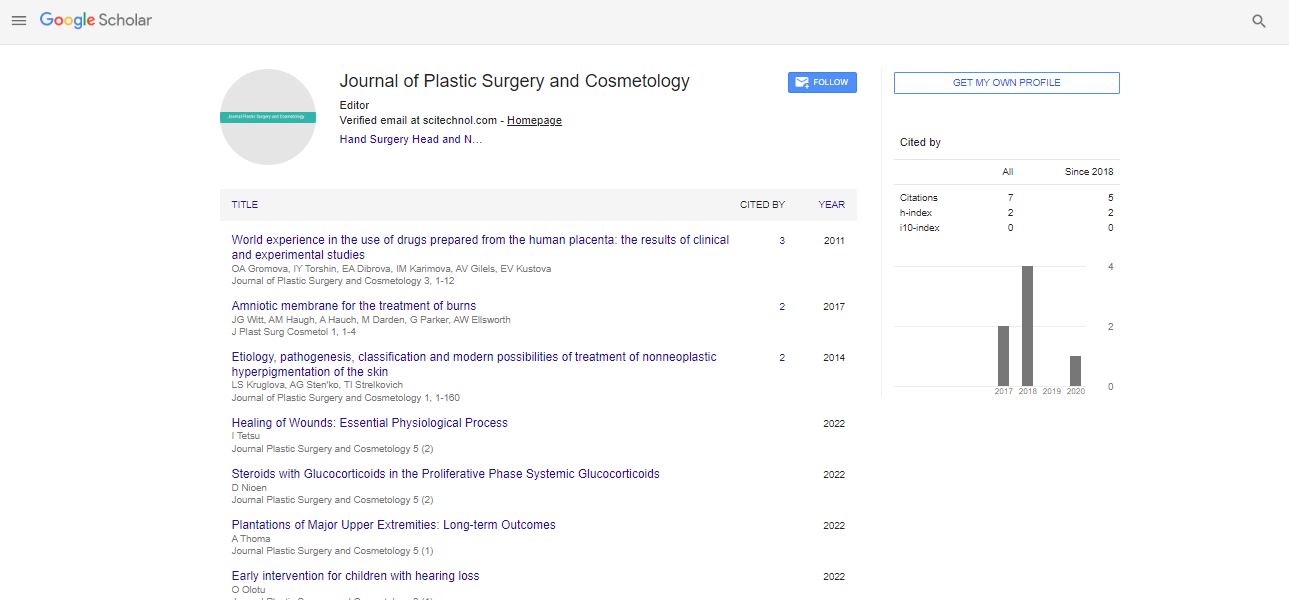Image resolution: width=1289 pixels, height=600 pixels.
Task: Click author line OA Gromova, IY Torshin
Action: coord(391,269)
